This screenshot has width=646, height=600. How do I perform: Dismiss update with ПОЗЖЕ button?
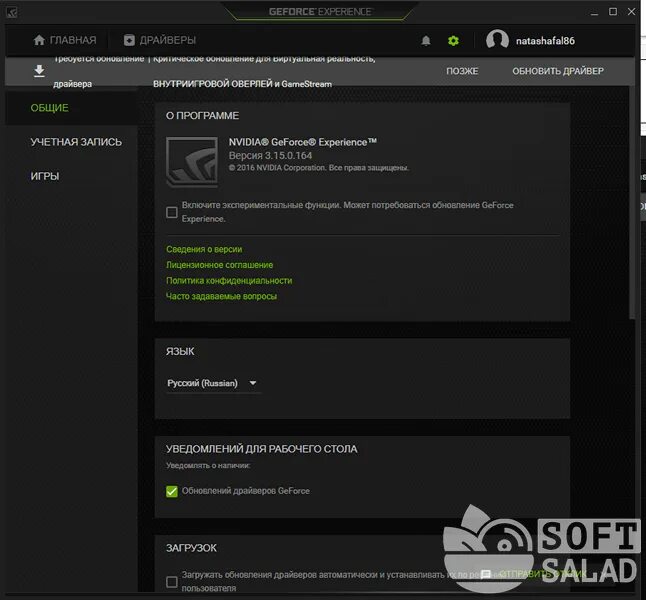[x=462, y=71]
